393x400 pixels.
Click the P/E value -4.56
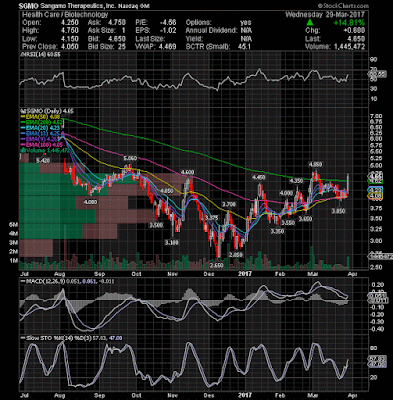click(x=168, y=22)
